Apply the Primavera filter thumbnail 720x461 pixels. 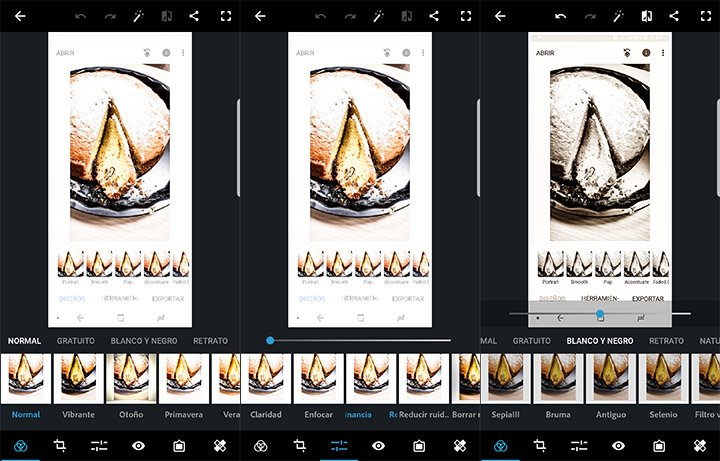[184, 378]
